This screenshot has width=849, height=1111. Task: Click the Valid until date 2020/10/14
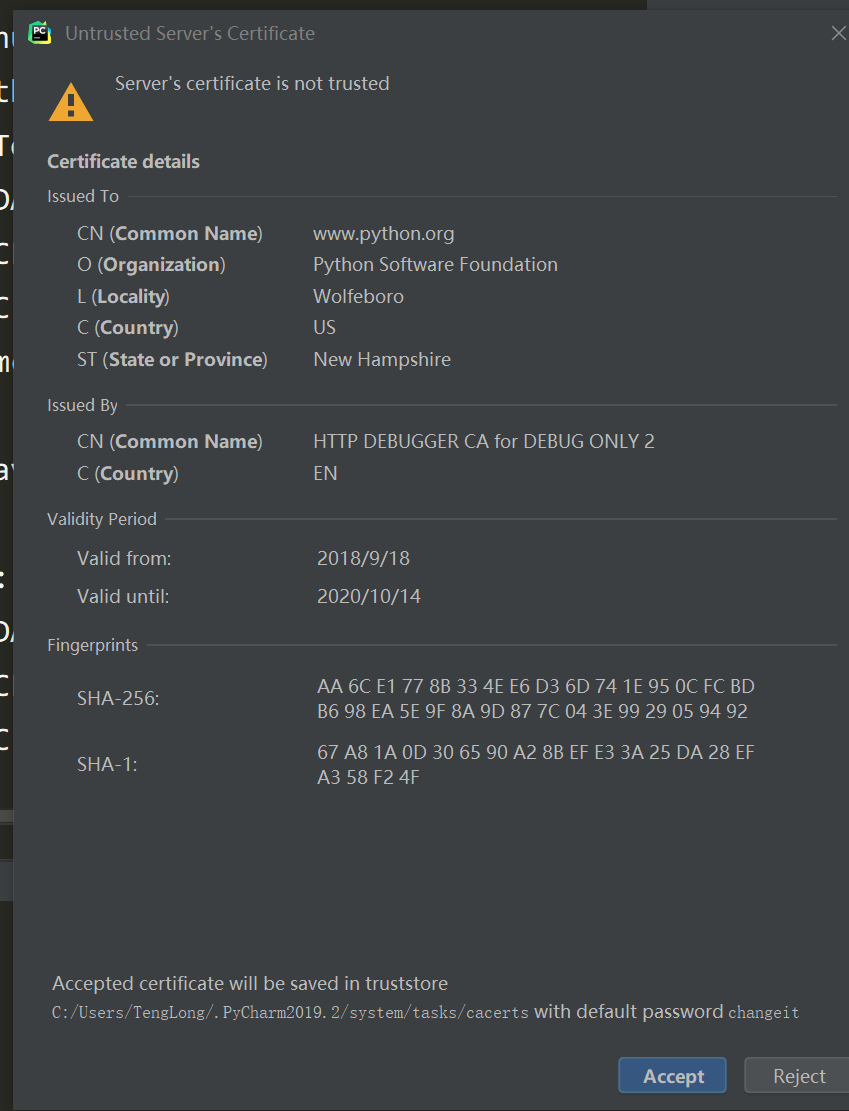coord(370,596)
